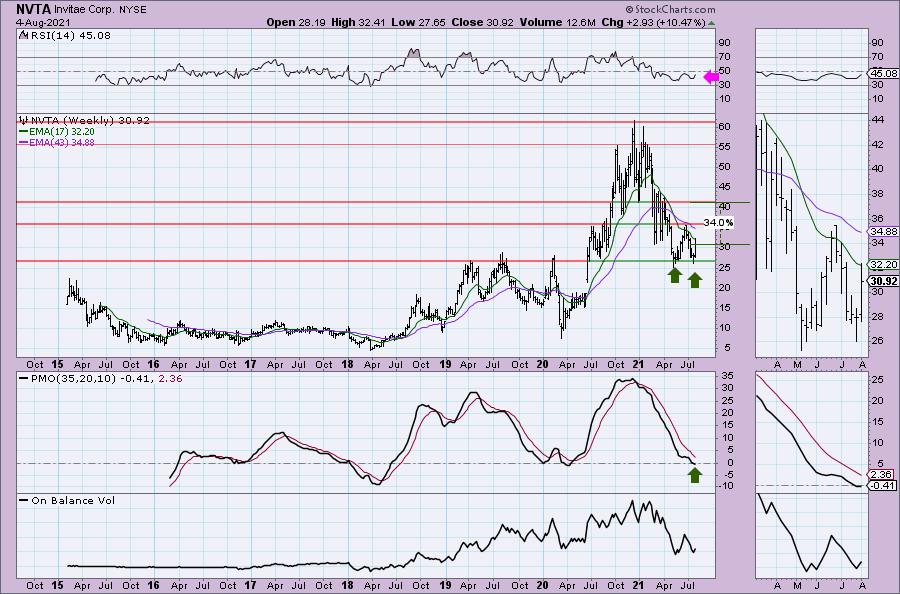This screenshot has width=900, height=594.
Task: Click the 34.0% annotation label
Action: (718, 222)
